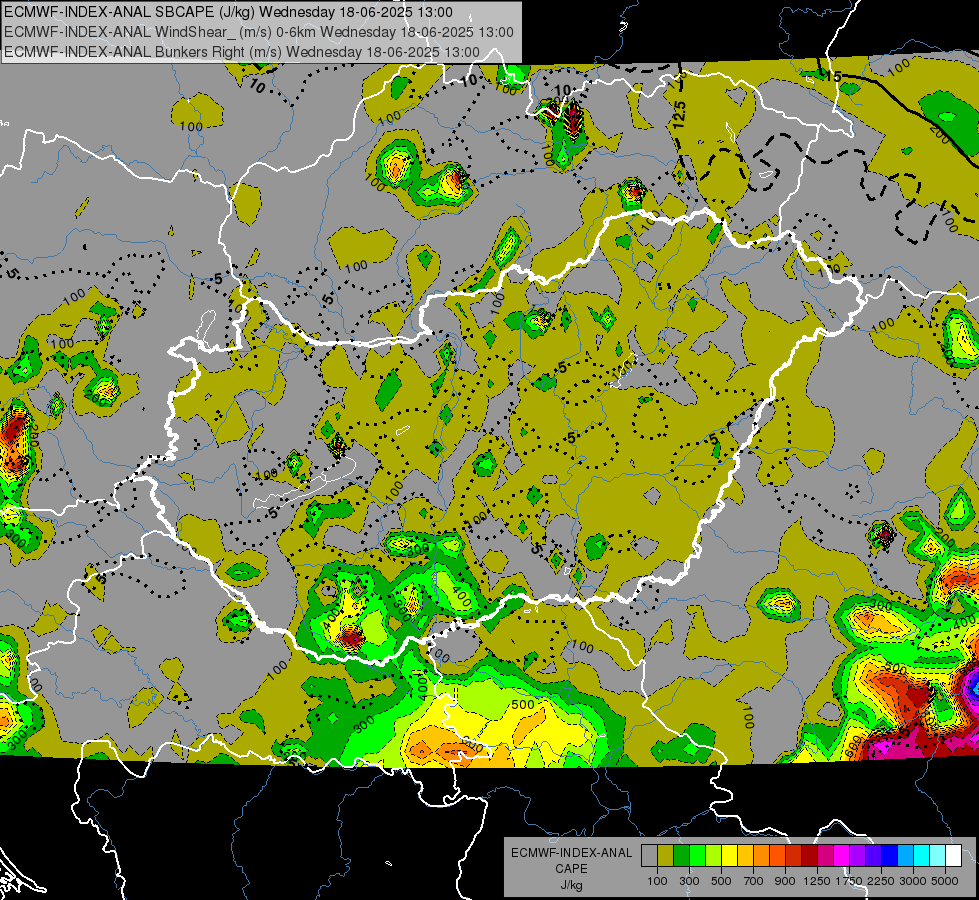Screen dimensions: 979x900
Task: Click the legend word CAPE
Action: pyautogui.click(x=571, y=869)
